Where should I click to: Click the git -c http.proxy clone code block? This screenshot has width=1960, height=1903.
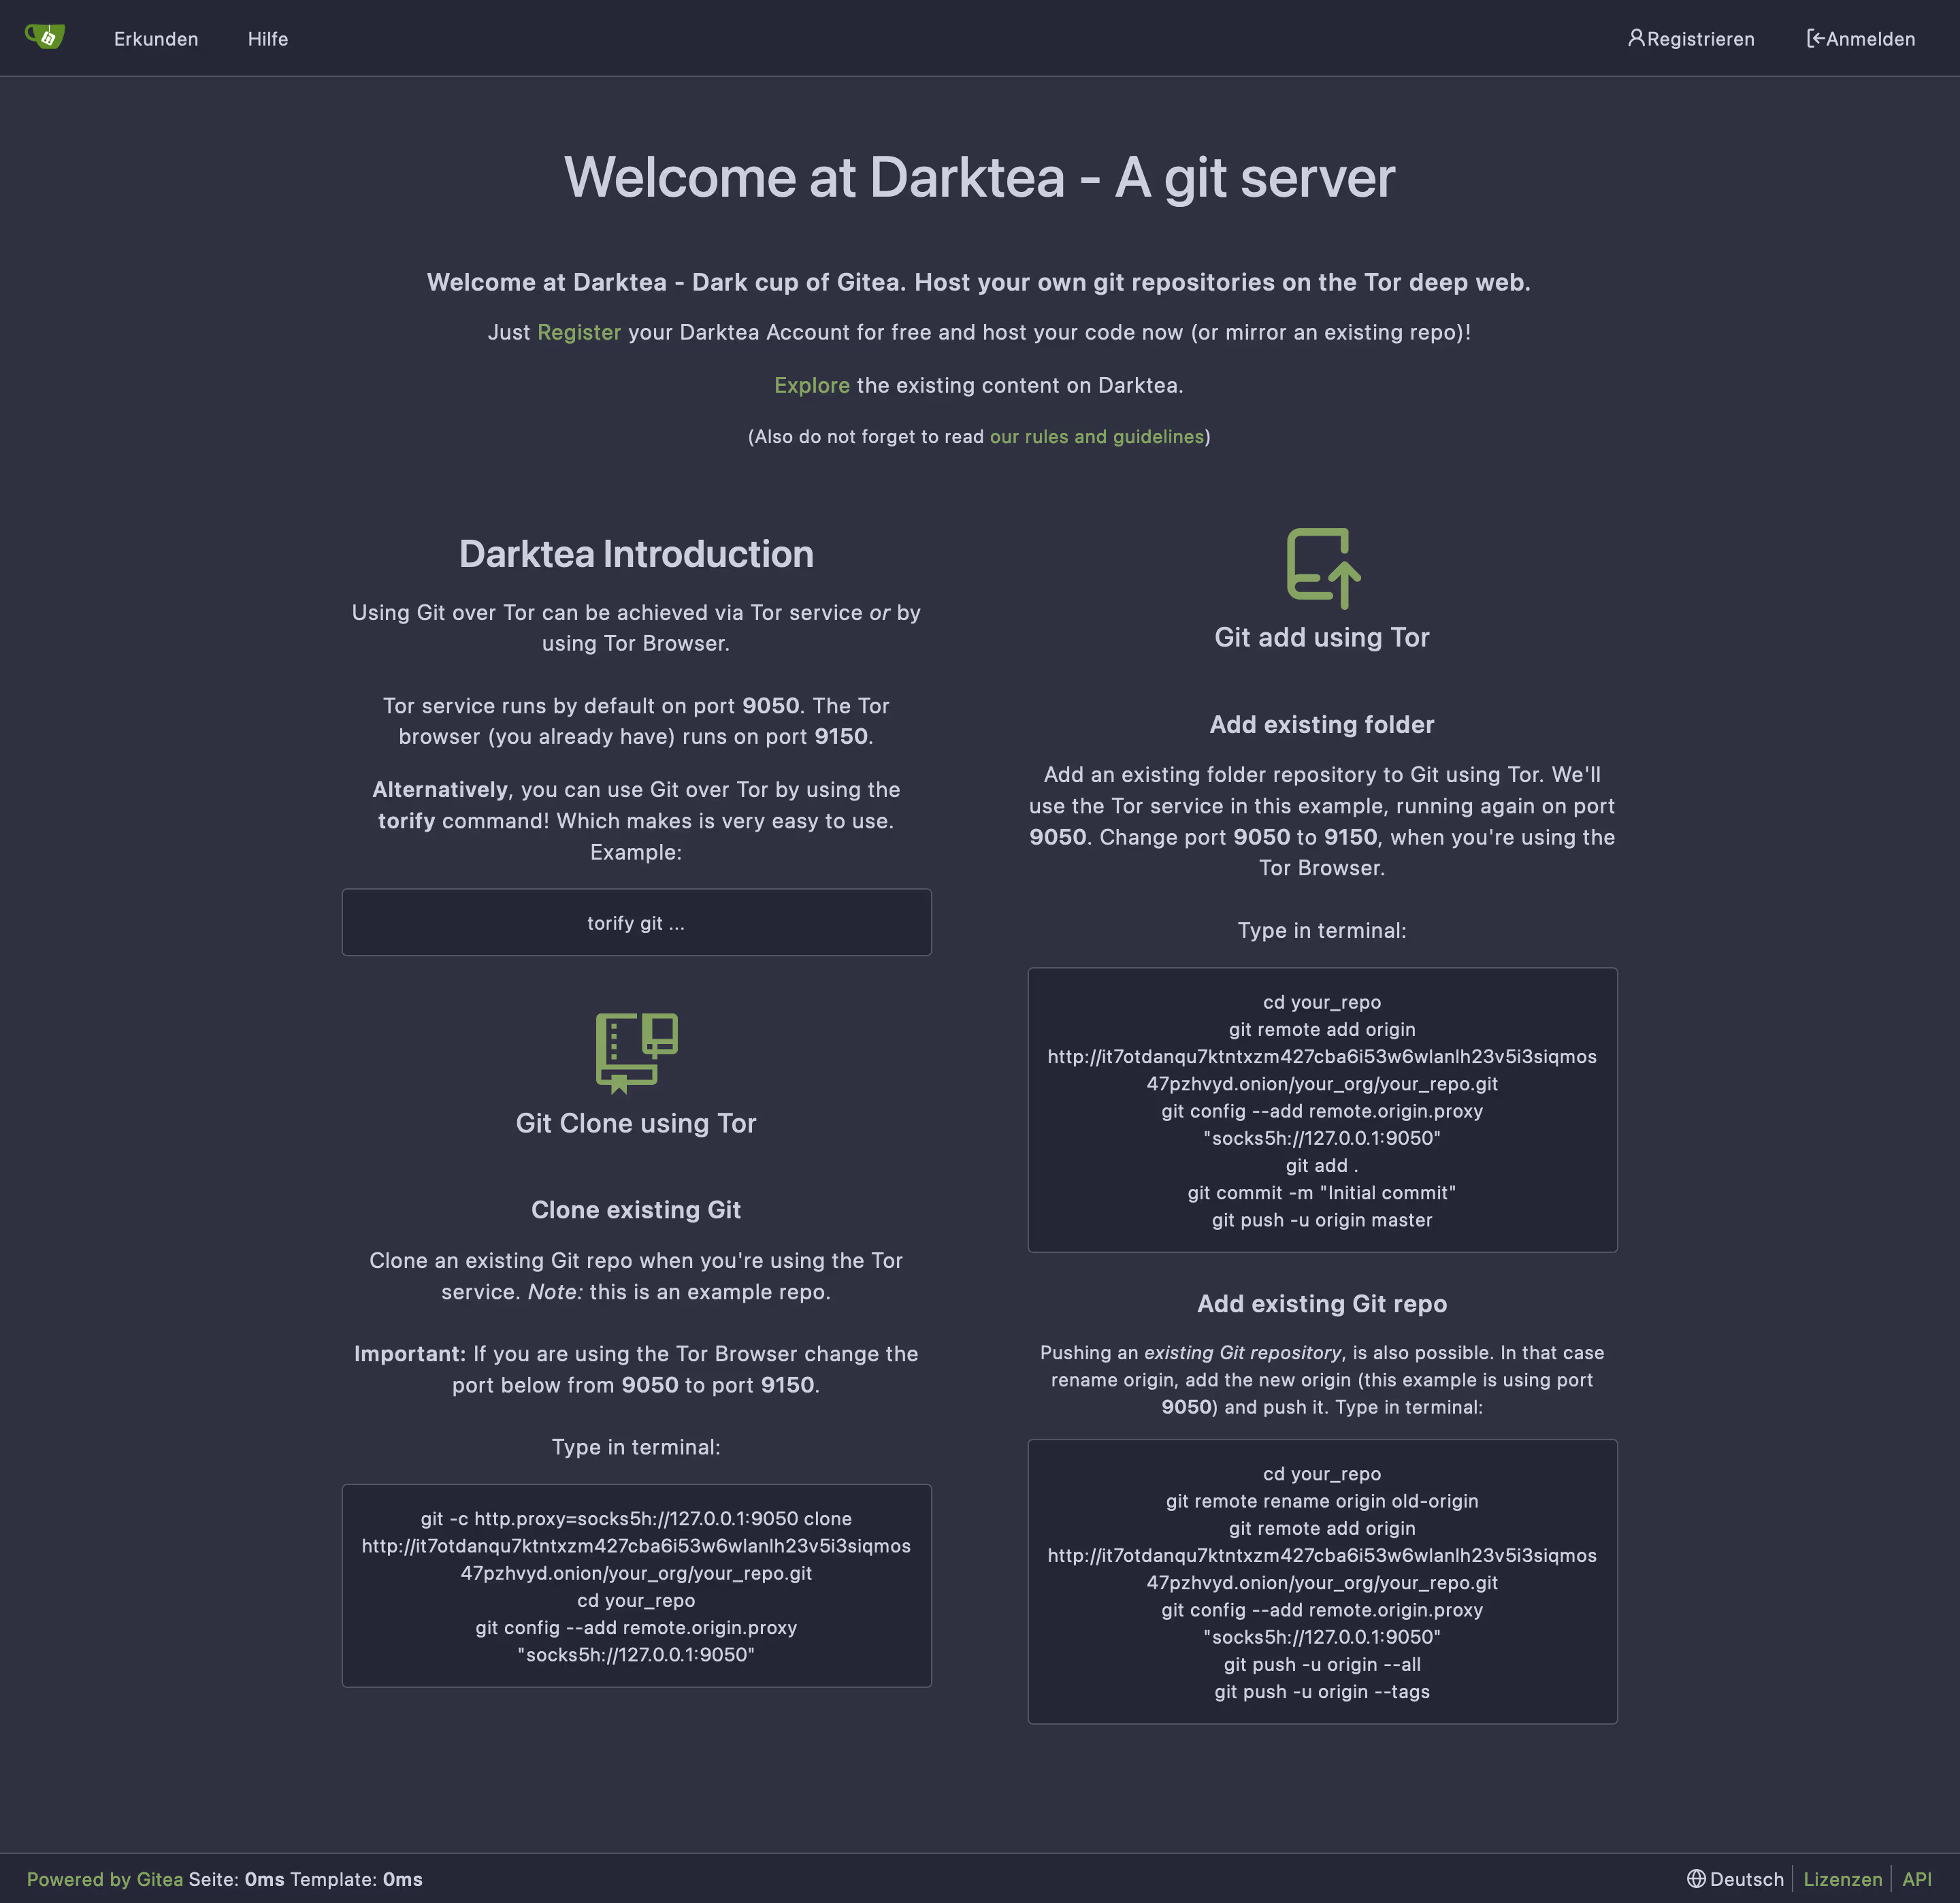(636, 1585)
